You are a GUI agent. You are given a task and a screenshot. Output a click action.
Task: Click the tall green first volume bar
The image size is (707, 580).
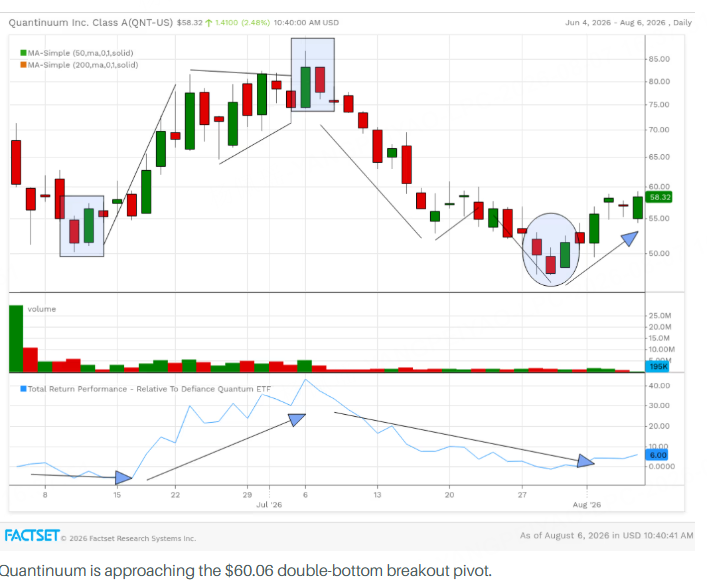tap(16, 339)
